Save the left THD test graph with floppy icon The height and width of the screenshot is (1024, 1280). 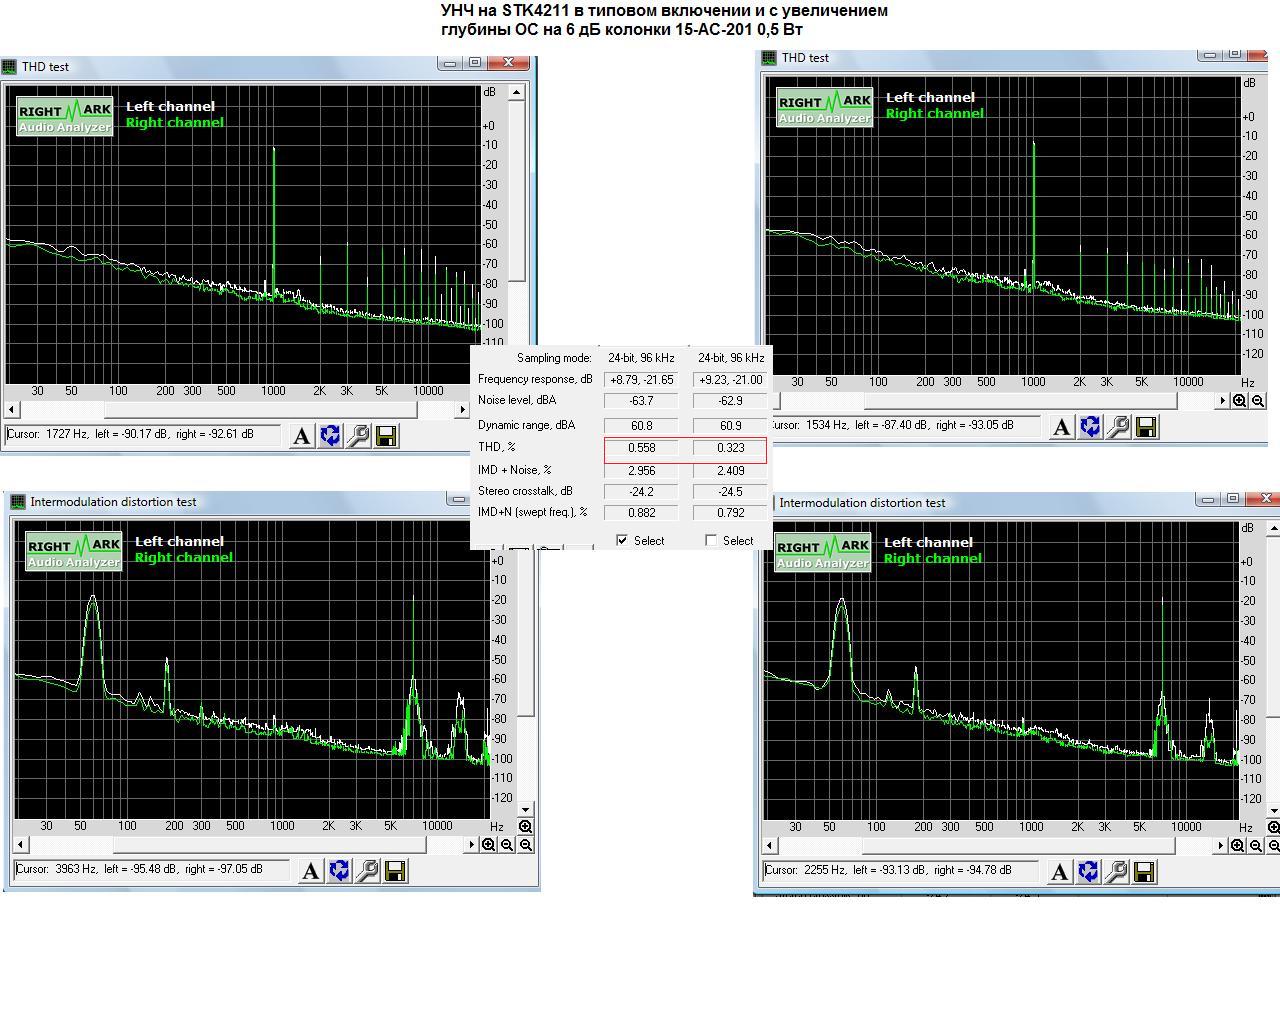pos(386,436)
